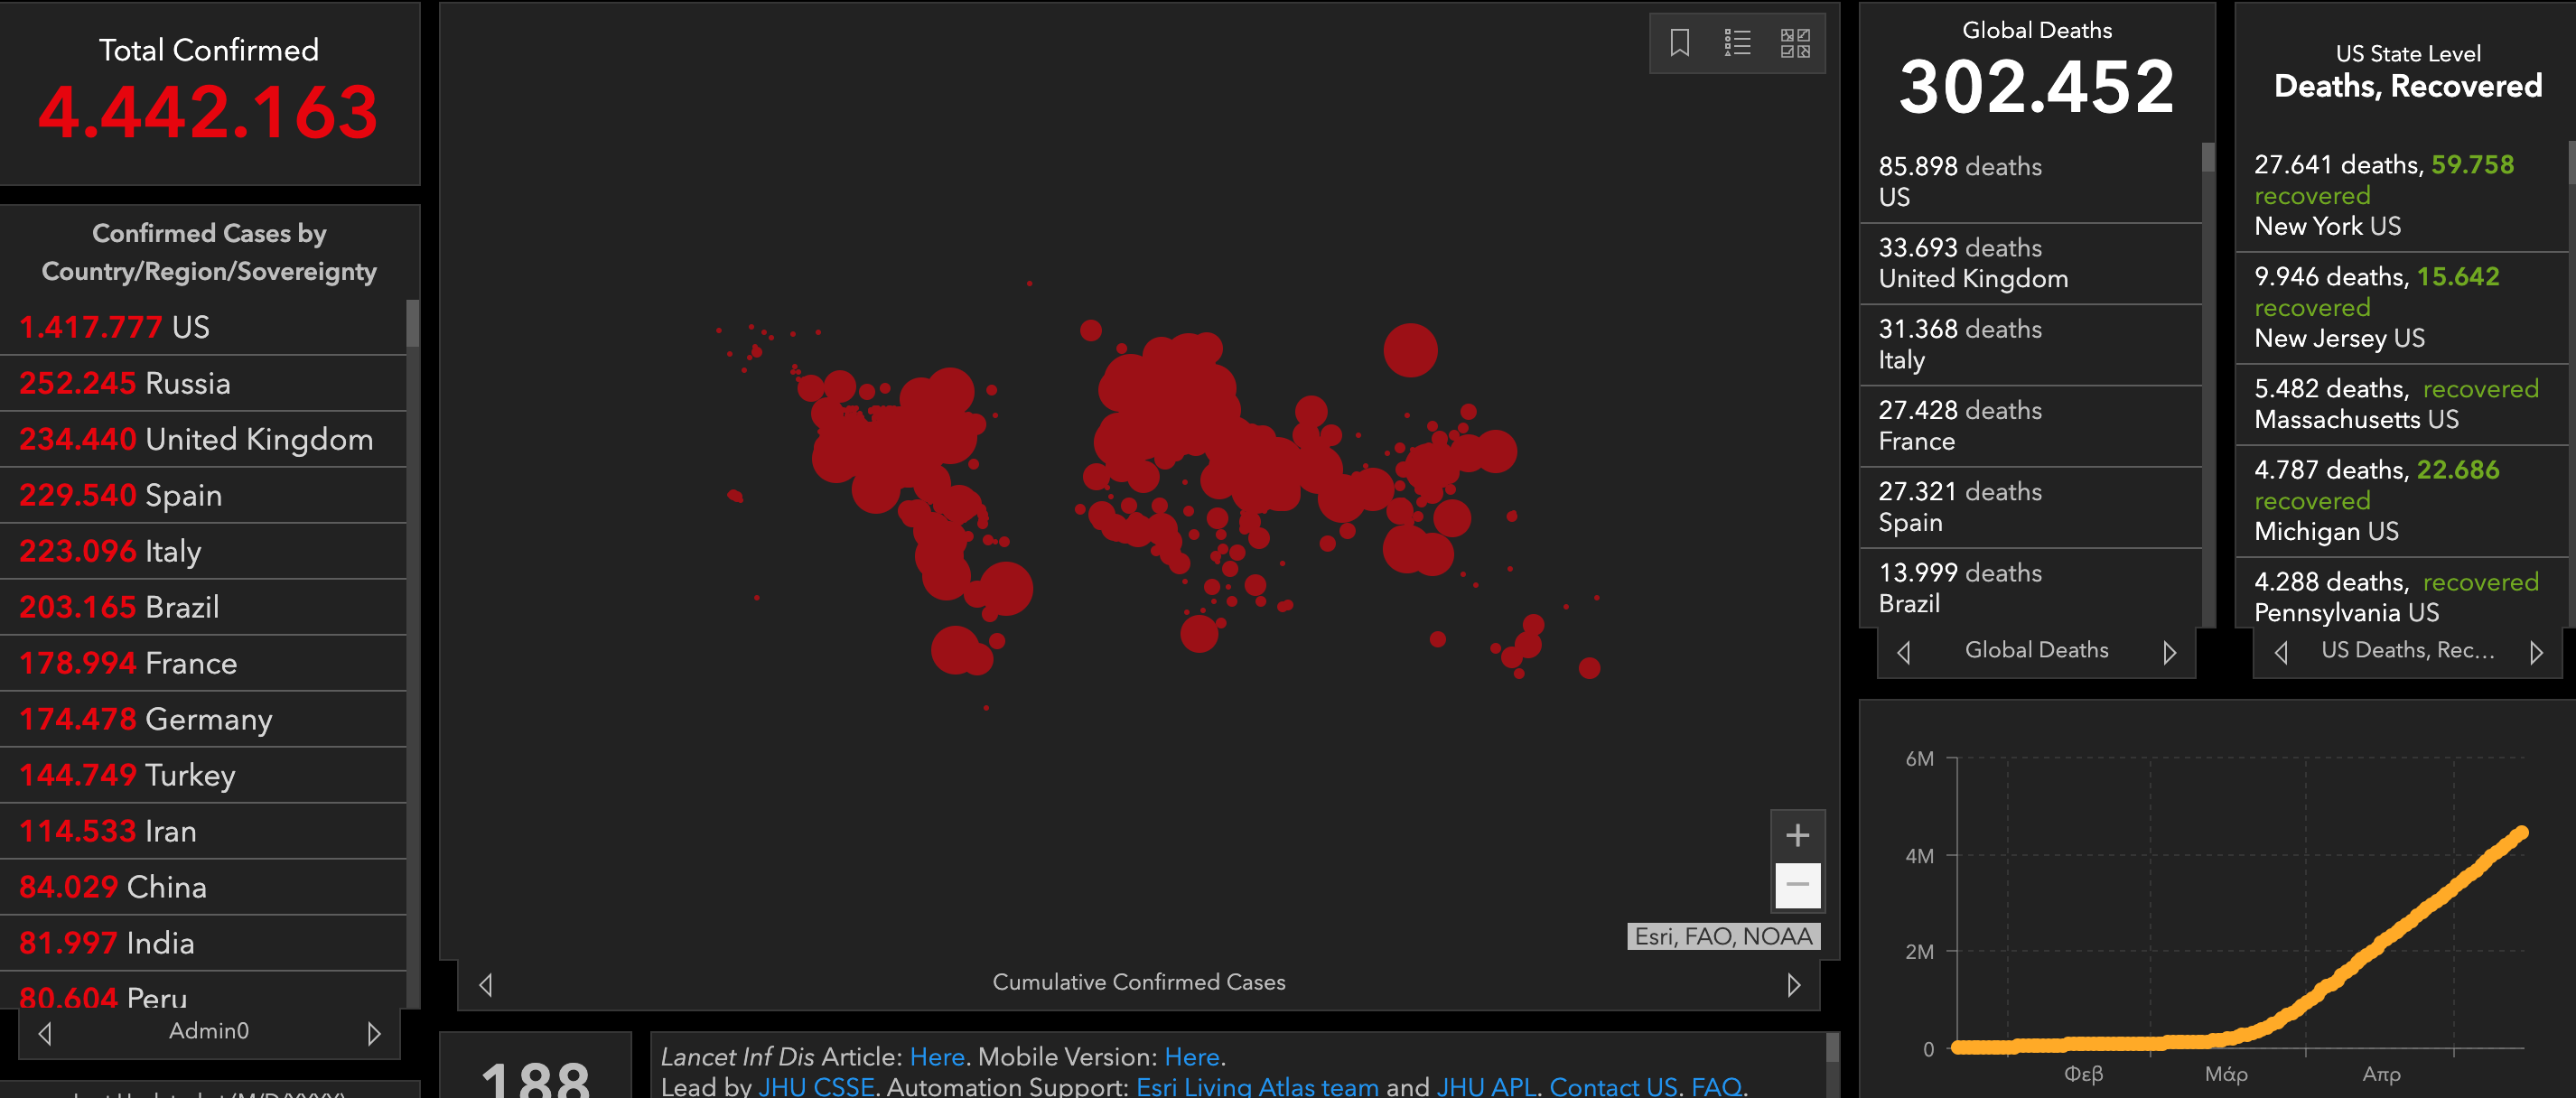Zoom out of the map

click(1797, 885)
